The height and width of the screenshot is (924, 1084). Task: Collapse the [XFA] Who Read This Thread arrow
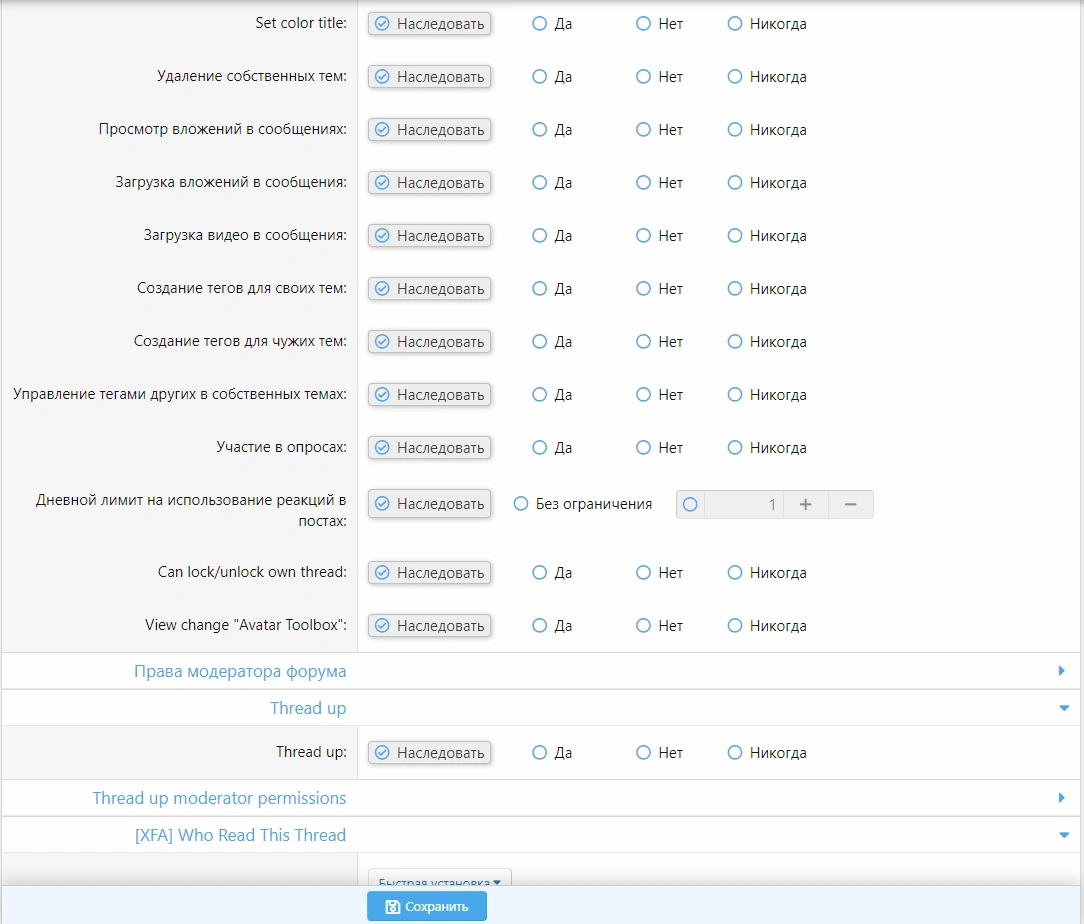point(1062,835)
